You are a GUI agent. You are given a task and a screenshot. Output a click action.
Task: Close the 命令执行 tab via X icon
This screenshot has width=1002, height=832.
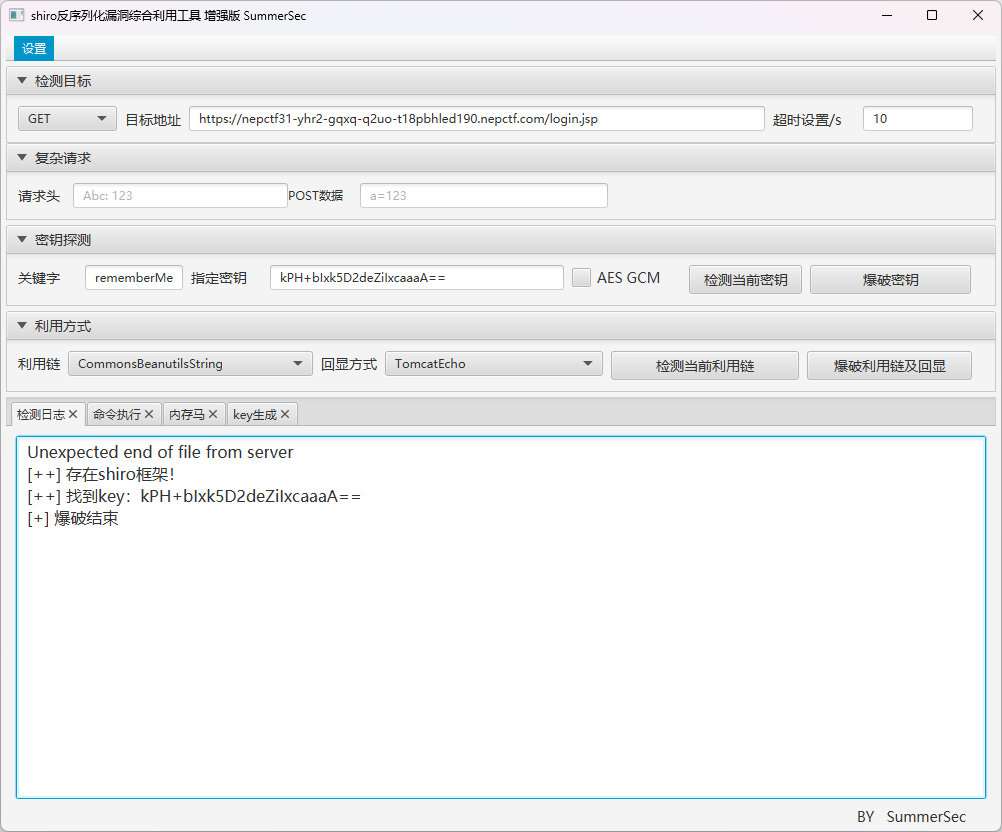(149, 414)
